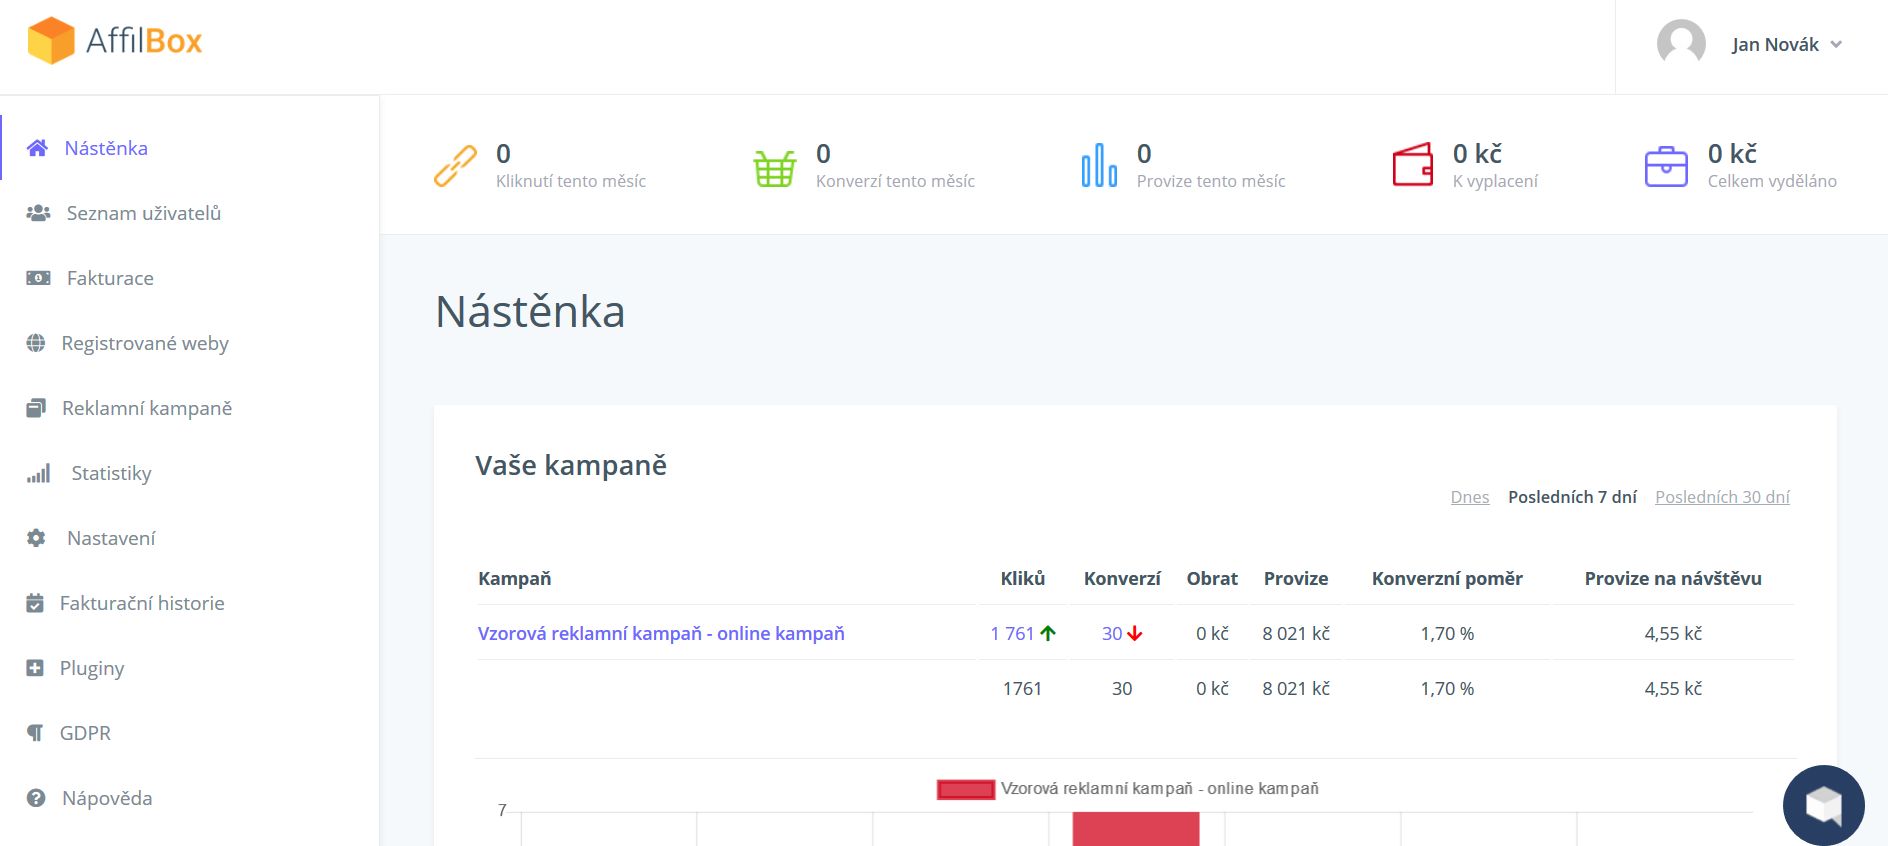Click the Celkem vyděláno label
The height and width of the screenshot is (846, 1888).
click(1772, 181)
